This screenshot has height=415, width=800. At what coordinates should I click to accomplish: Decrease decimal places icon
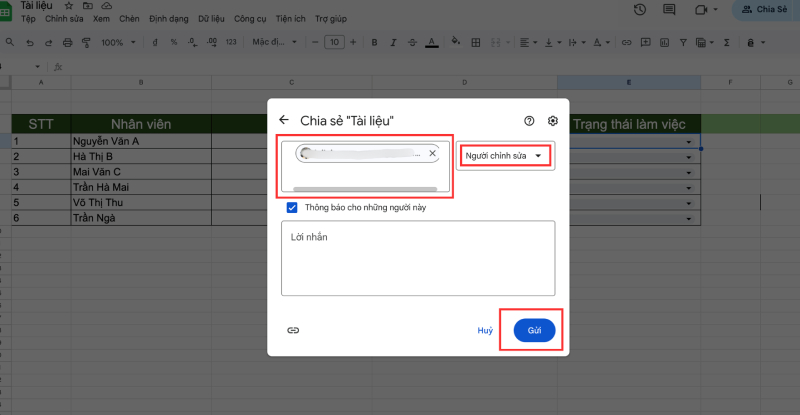tap(192, 42)
